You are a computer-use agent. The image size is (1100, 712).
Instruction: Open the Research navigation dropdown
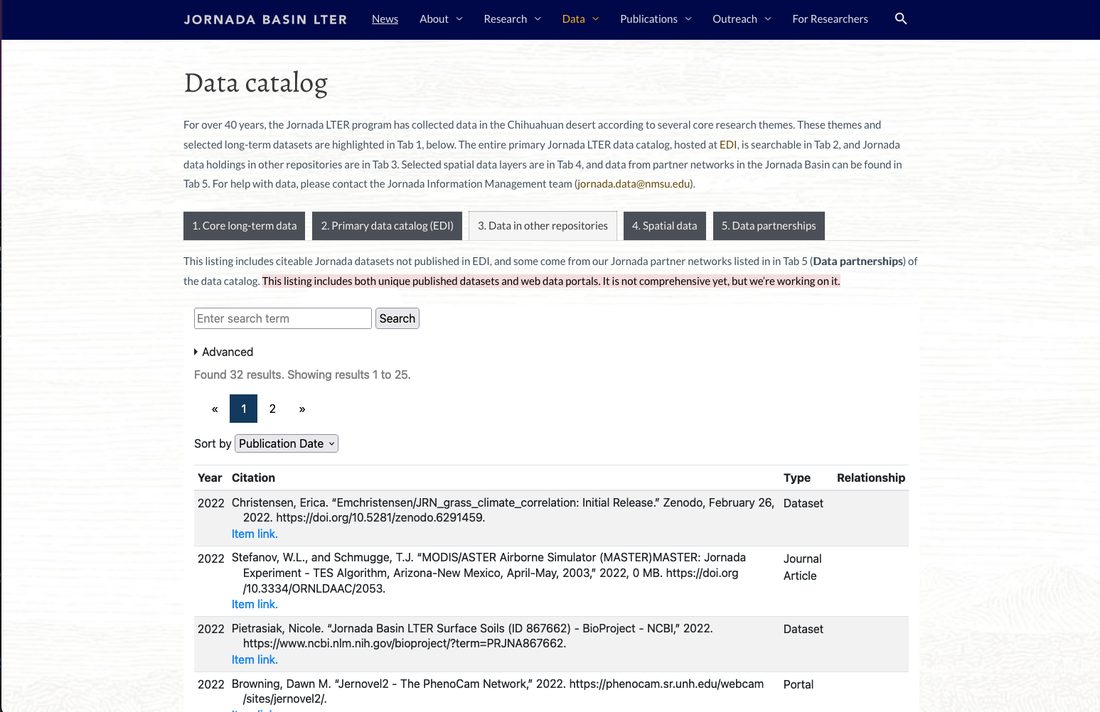(512, 19)
